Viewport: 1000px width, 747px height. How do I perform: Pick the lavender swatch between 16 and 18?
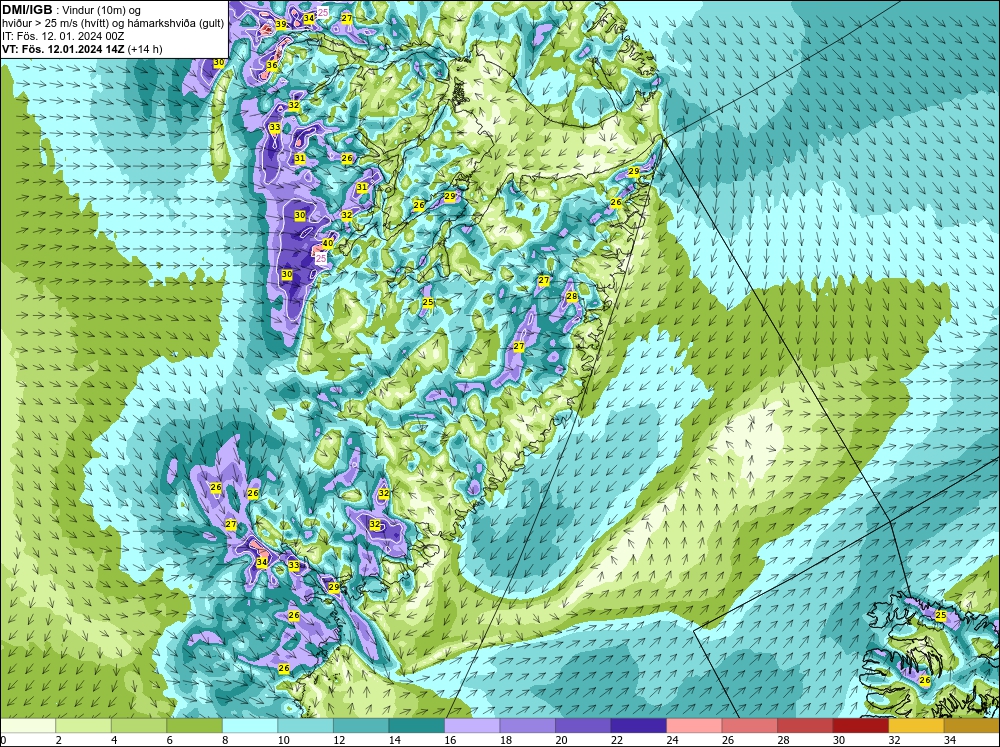[x=472, y=726]
